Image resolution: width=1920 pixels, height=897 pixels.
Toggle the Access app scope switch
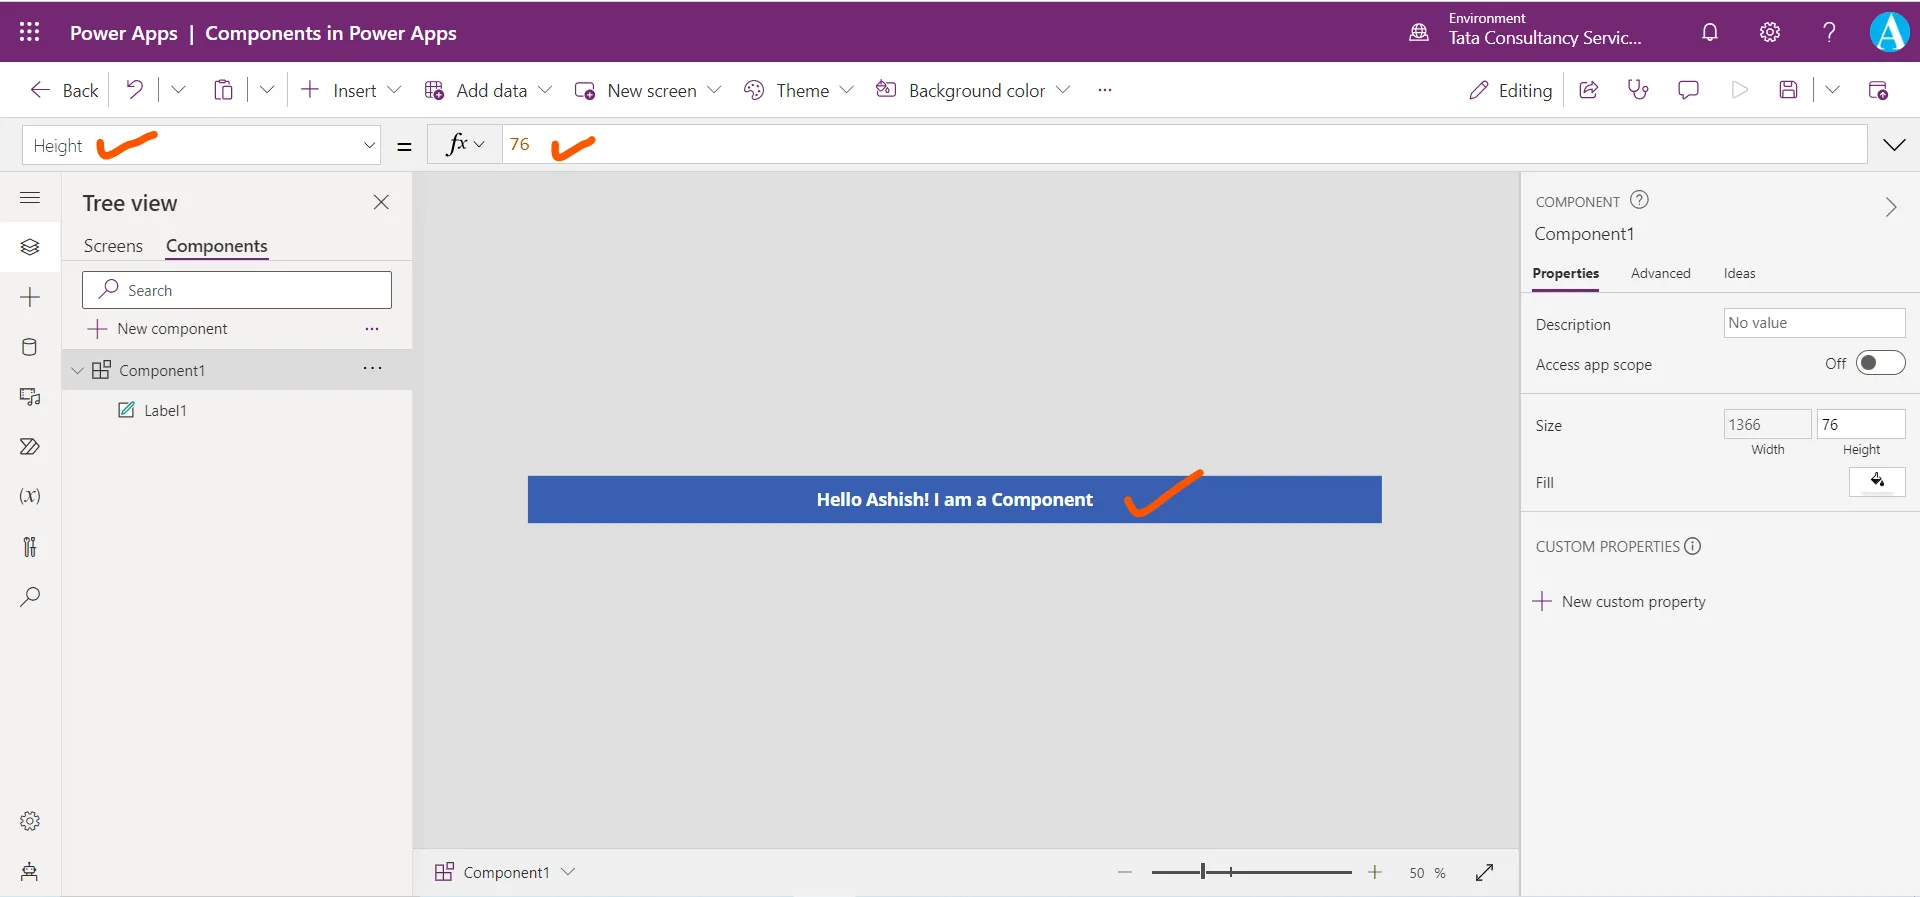tap(1880, 363)
